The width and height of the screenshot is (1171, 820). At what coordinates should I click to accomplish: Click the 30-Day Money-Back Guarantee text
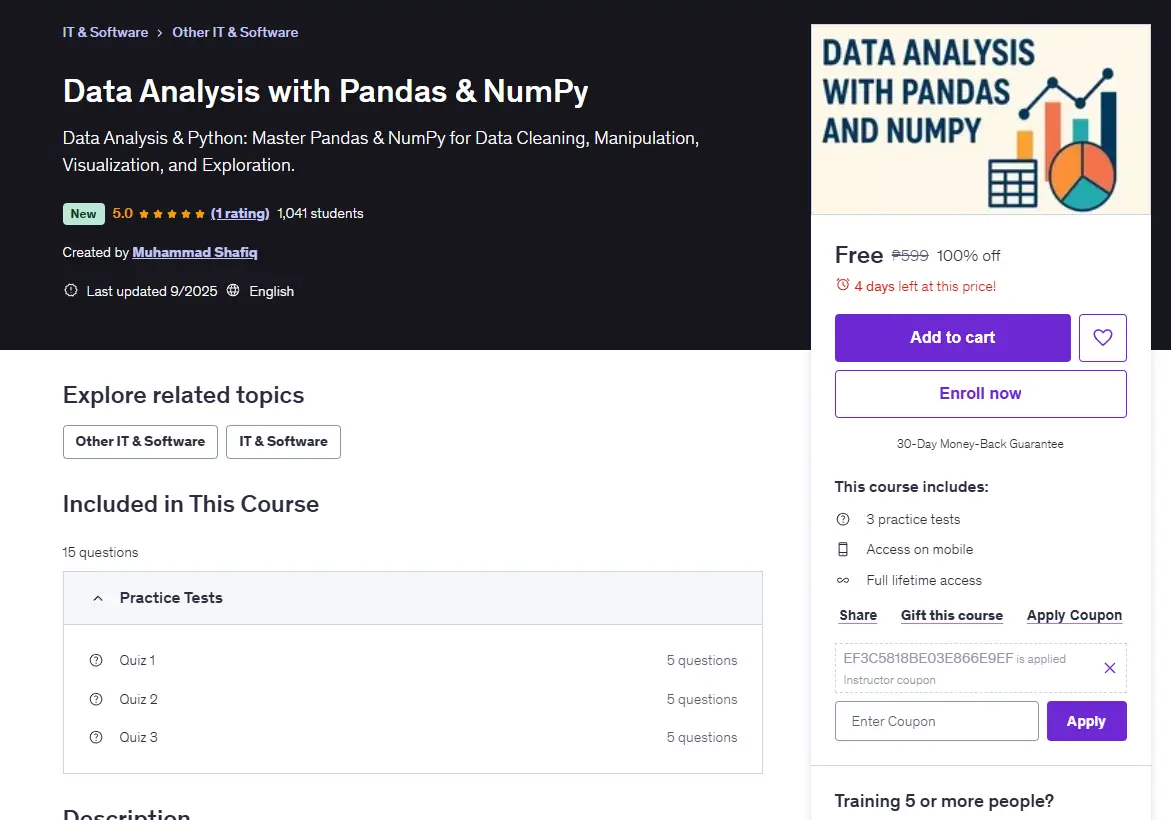pos(980,444)
